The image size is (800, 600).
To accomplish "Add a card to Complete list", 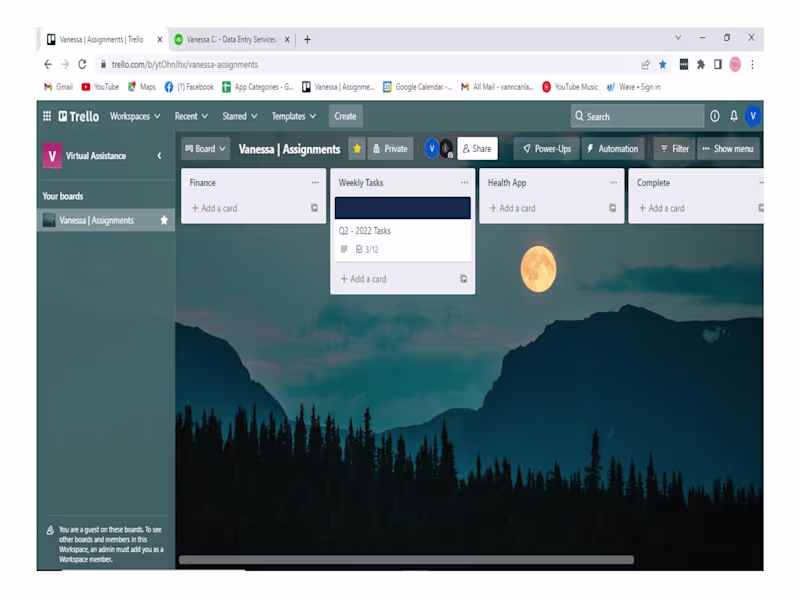I will (x=662, y=208).
